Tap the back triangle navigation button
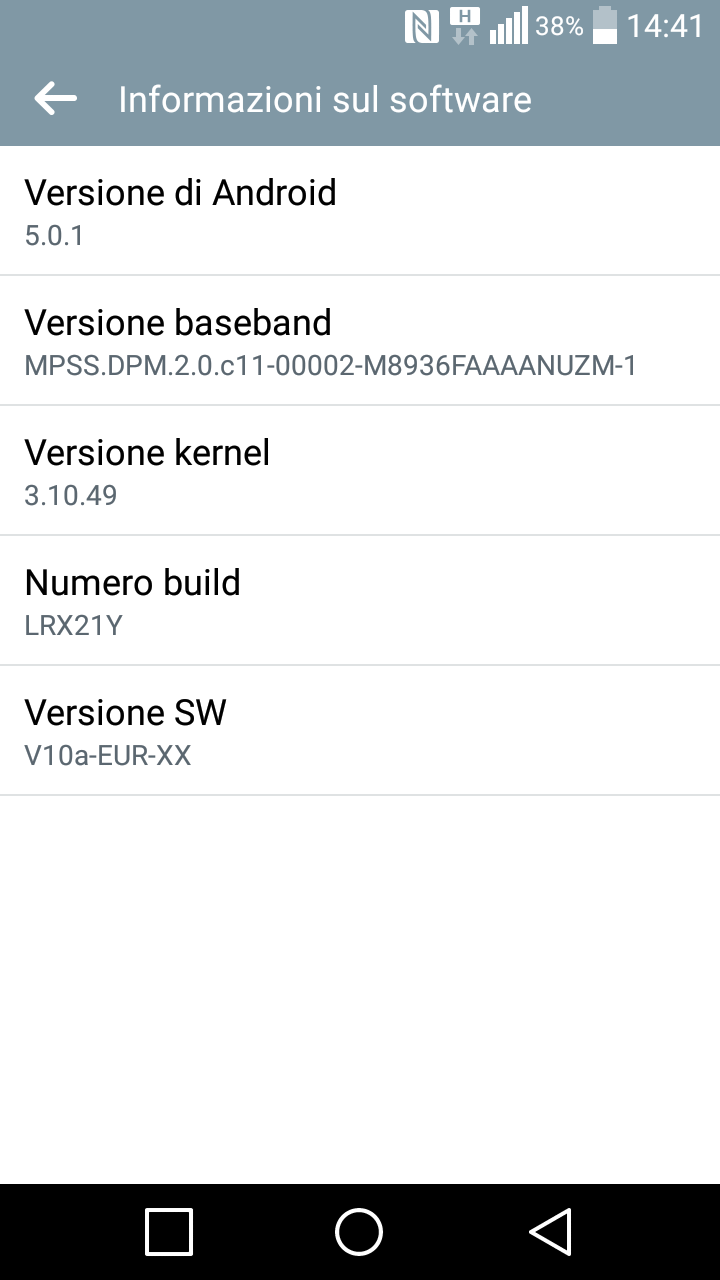The image size is (720, 1280). (550, 1231)
